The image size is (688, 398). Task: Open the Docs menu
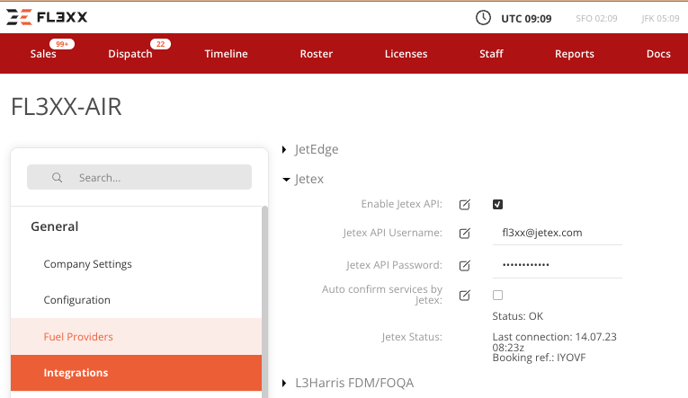[658, 54]
